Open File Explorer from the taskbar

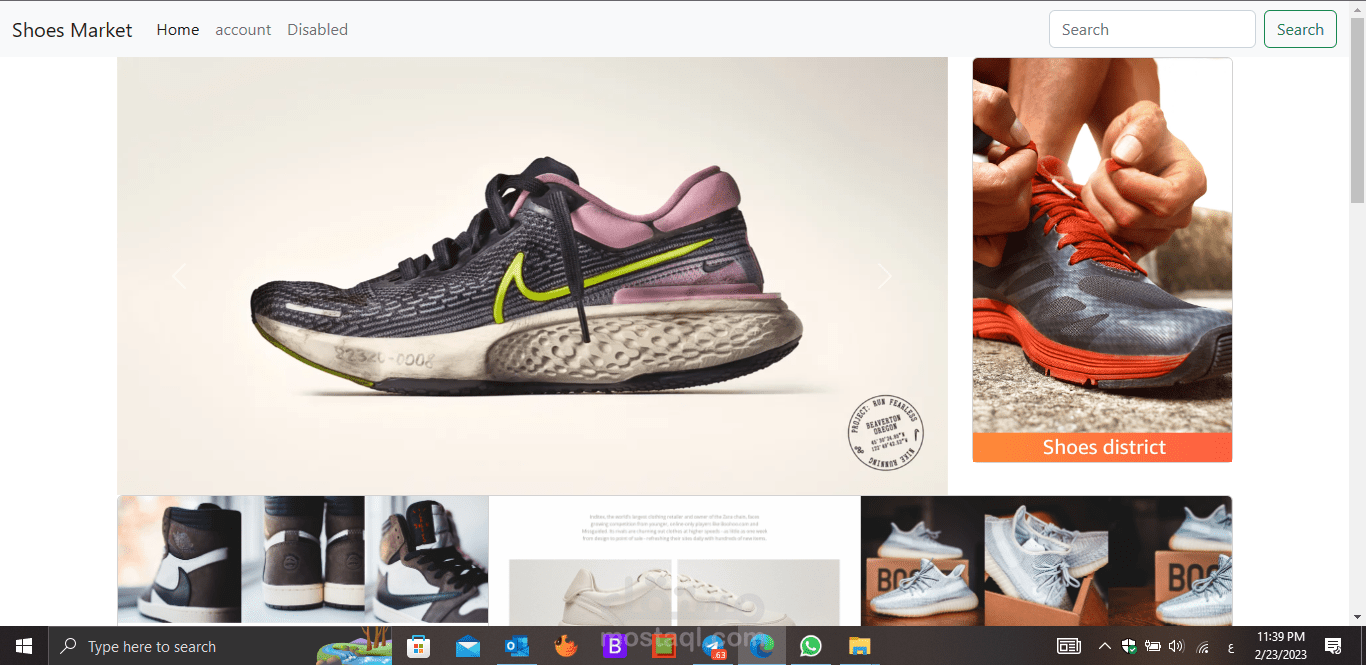pyautogui.click(x=860, y=647)
